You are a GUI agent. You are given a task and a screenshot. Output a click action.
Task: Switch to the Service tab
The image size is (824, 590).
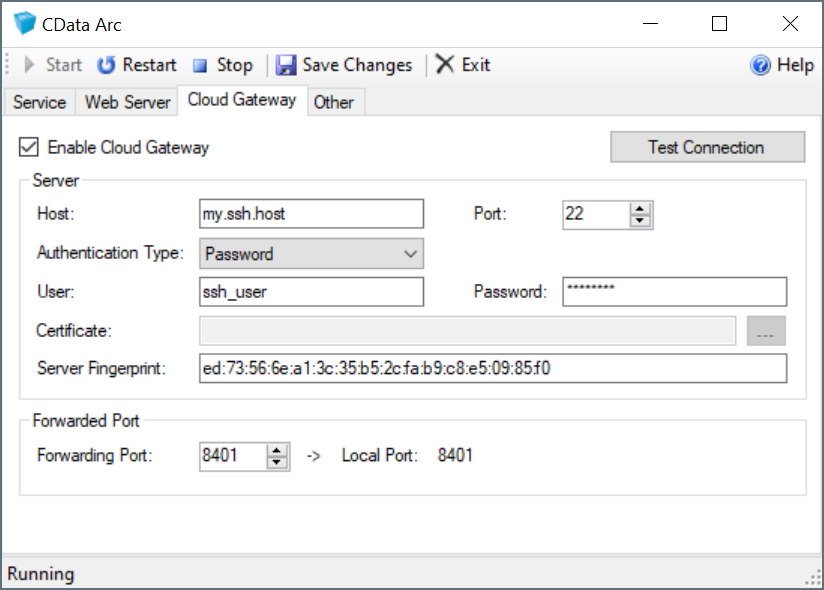39,102
